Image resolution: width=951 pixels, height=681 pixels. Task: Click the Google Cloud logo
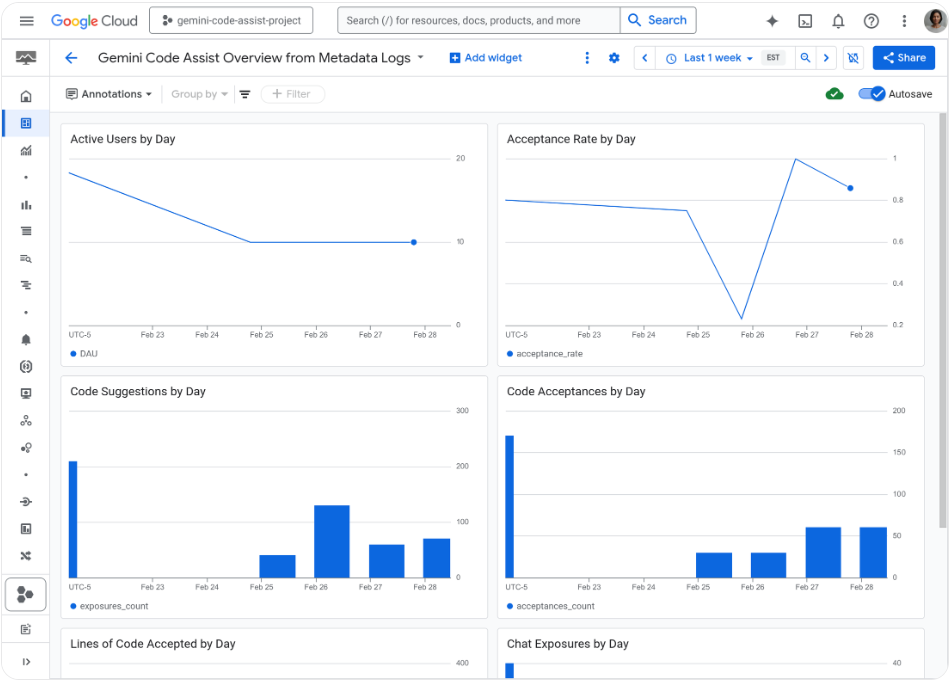(x=94, y=21)
